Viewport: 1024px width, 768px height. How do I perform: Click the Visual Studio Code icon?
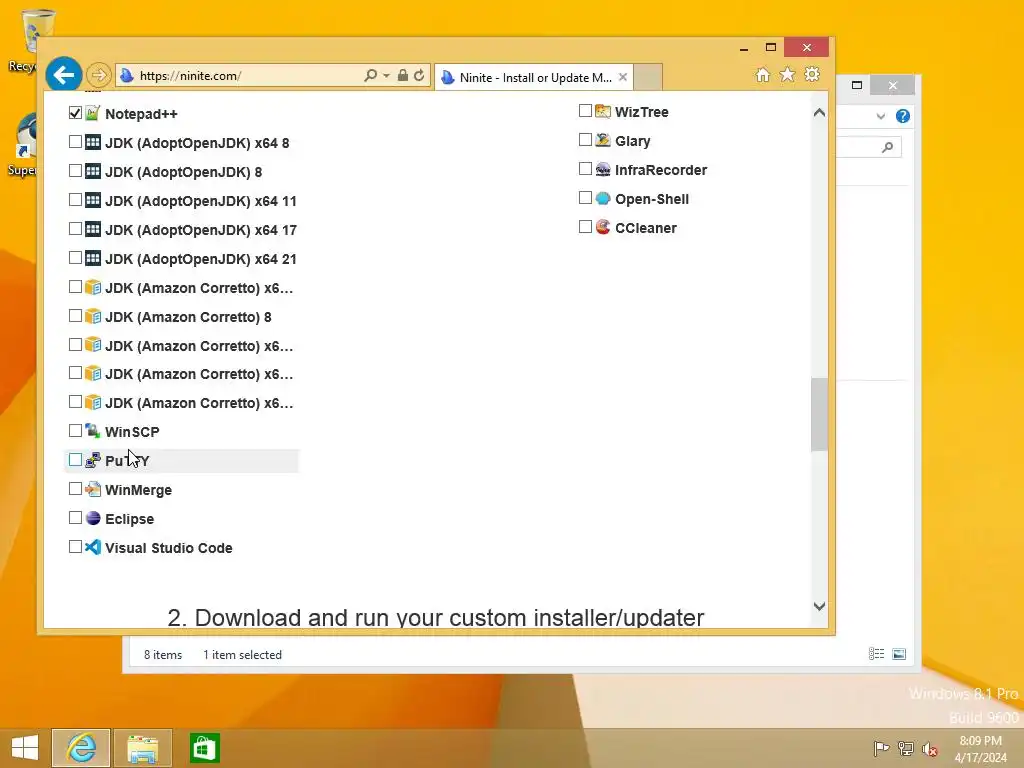[x=93, y=547]
